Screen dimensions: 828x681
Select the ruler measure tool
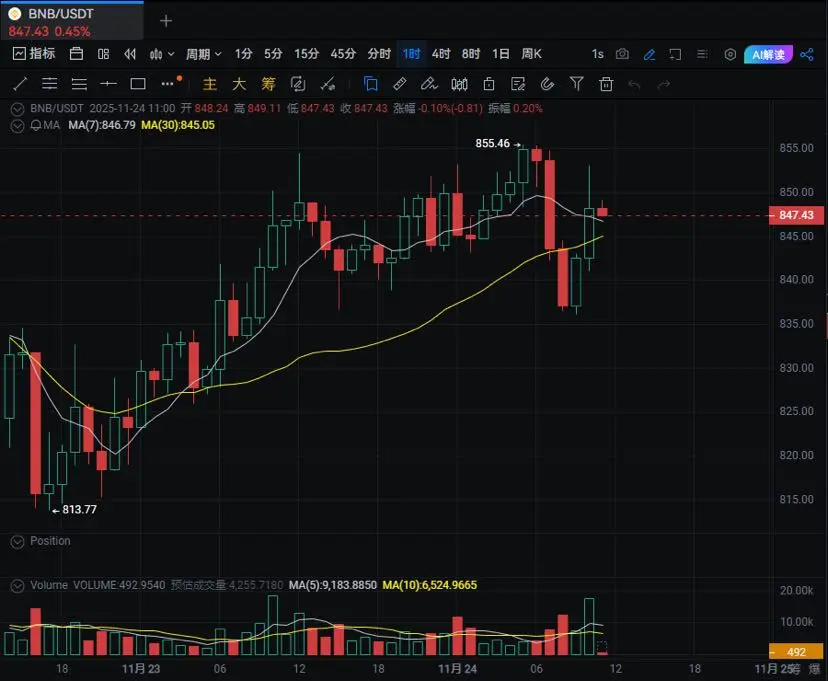[400, 84]
